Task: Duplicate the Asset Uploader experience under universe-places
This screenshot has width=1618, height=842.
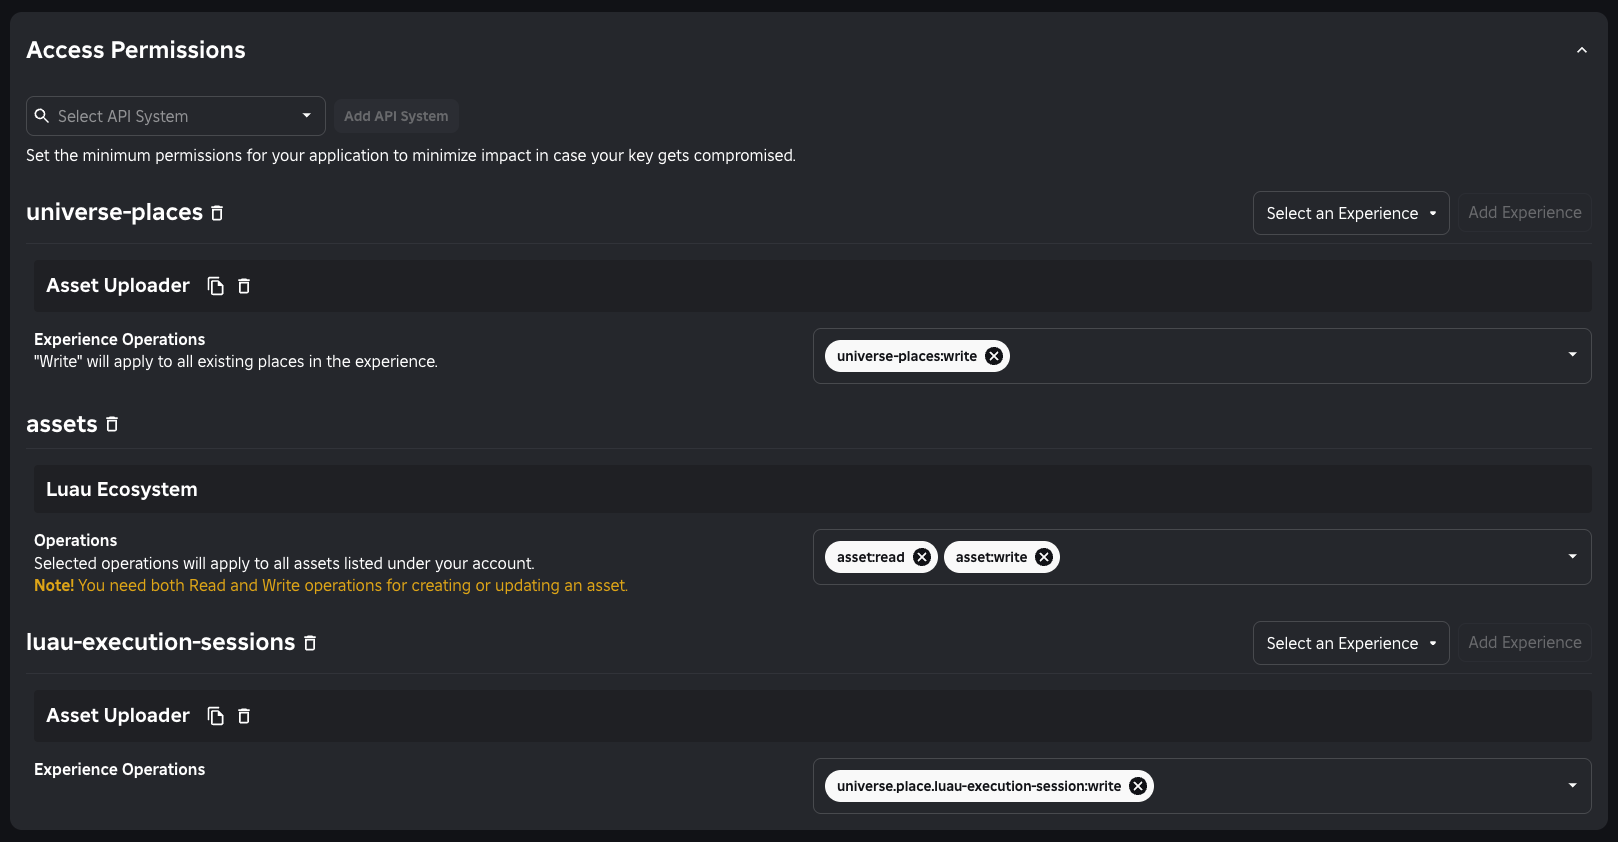Action: point(215,286)
